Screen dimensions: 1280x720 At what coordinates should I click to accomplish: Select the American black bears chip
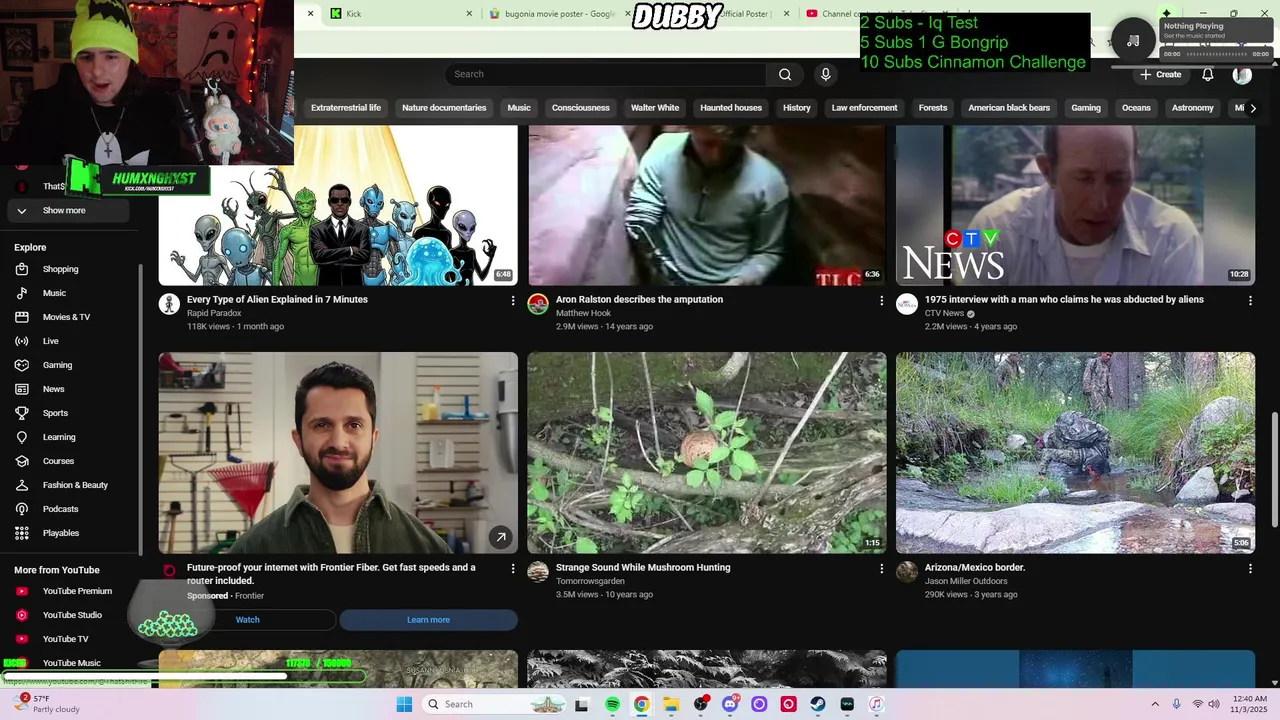1009,108
